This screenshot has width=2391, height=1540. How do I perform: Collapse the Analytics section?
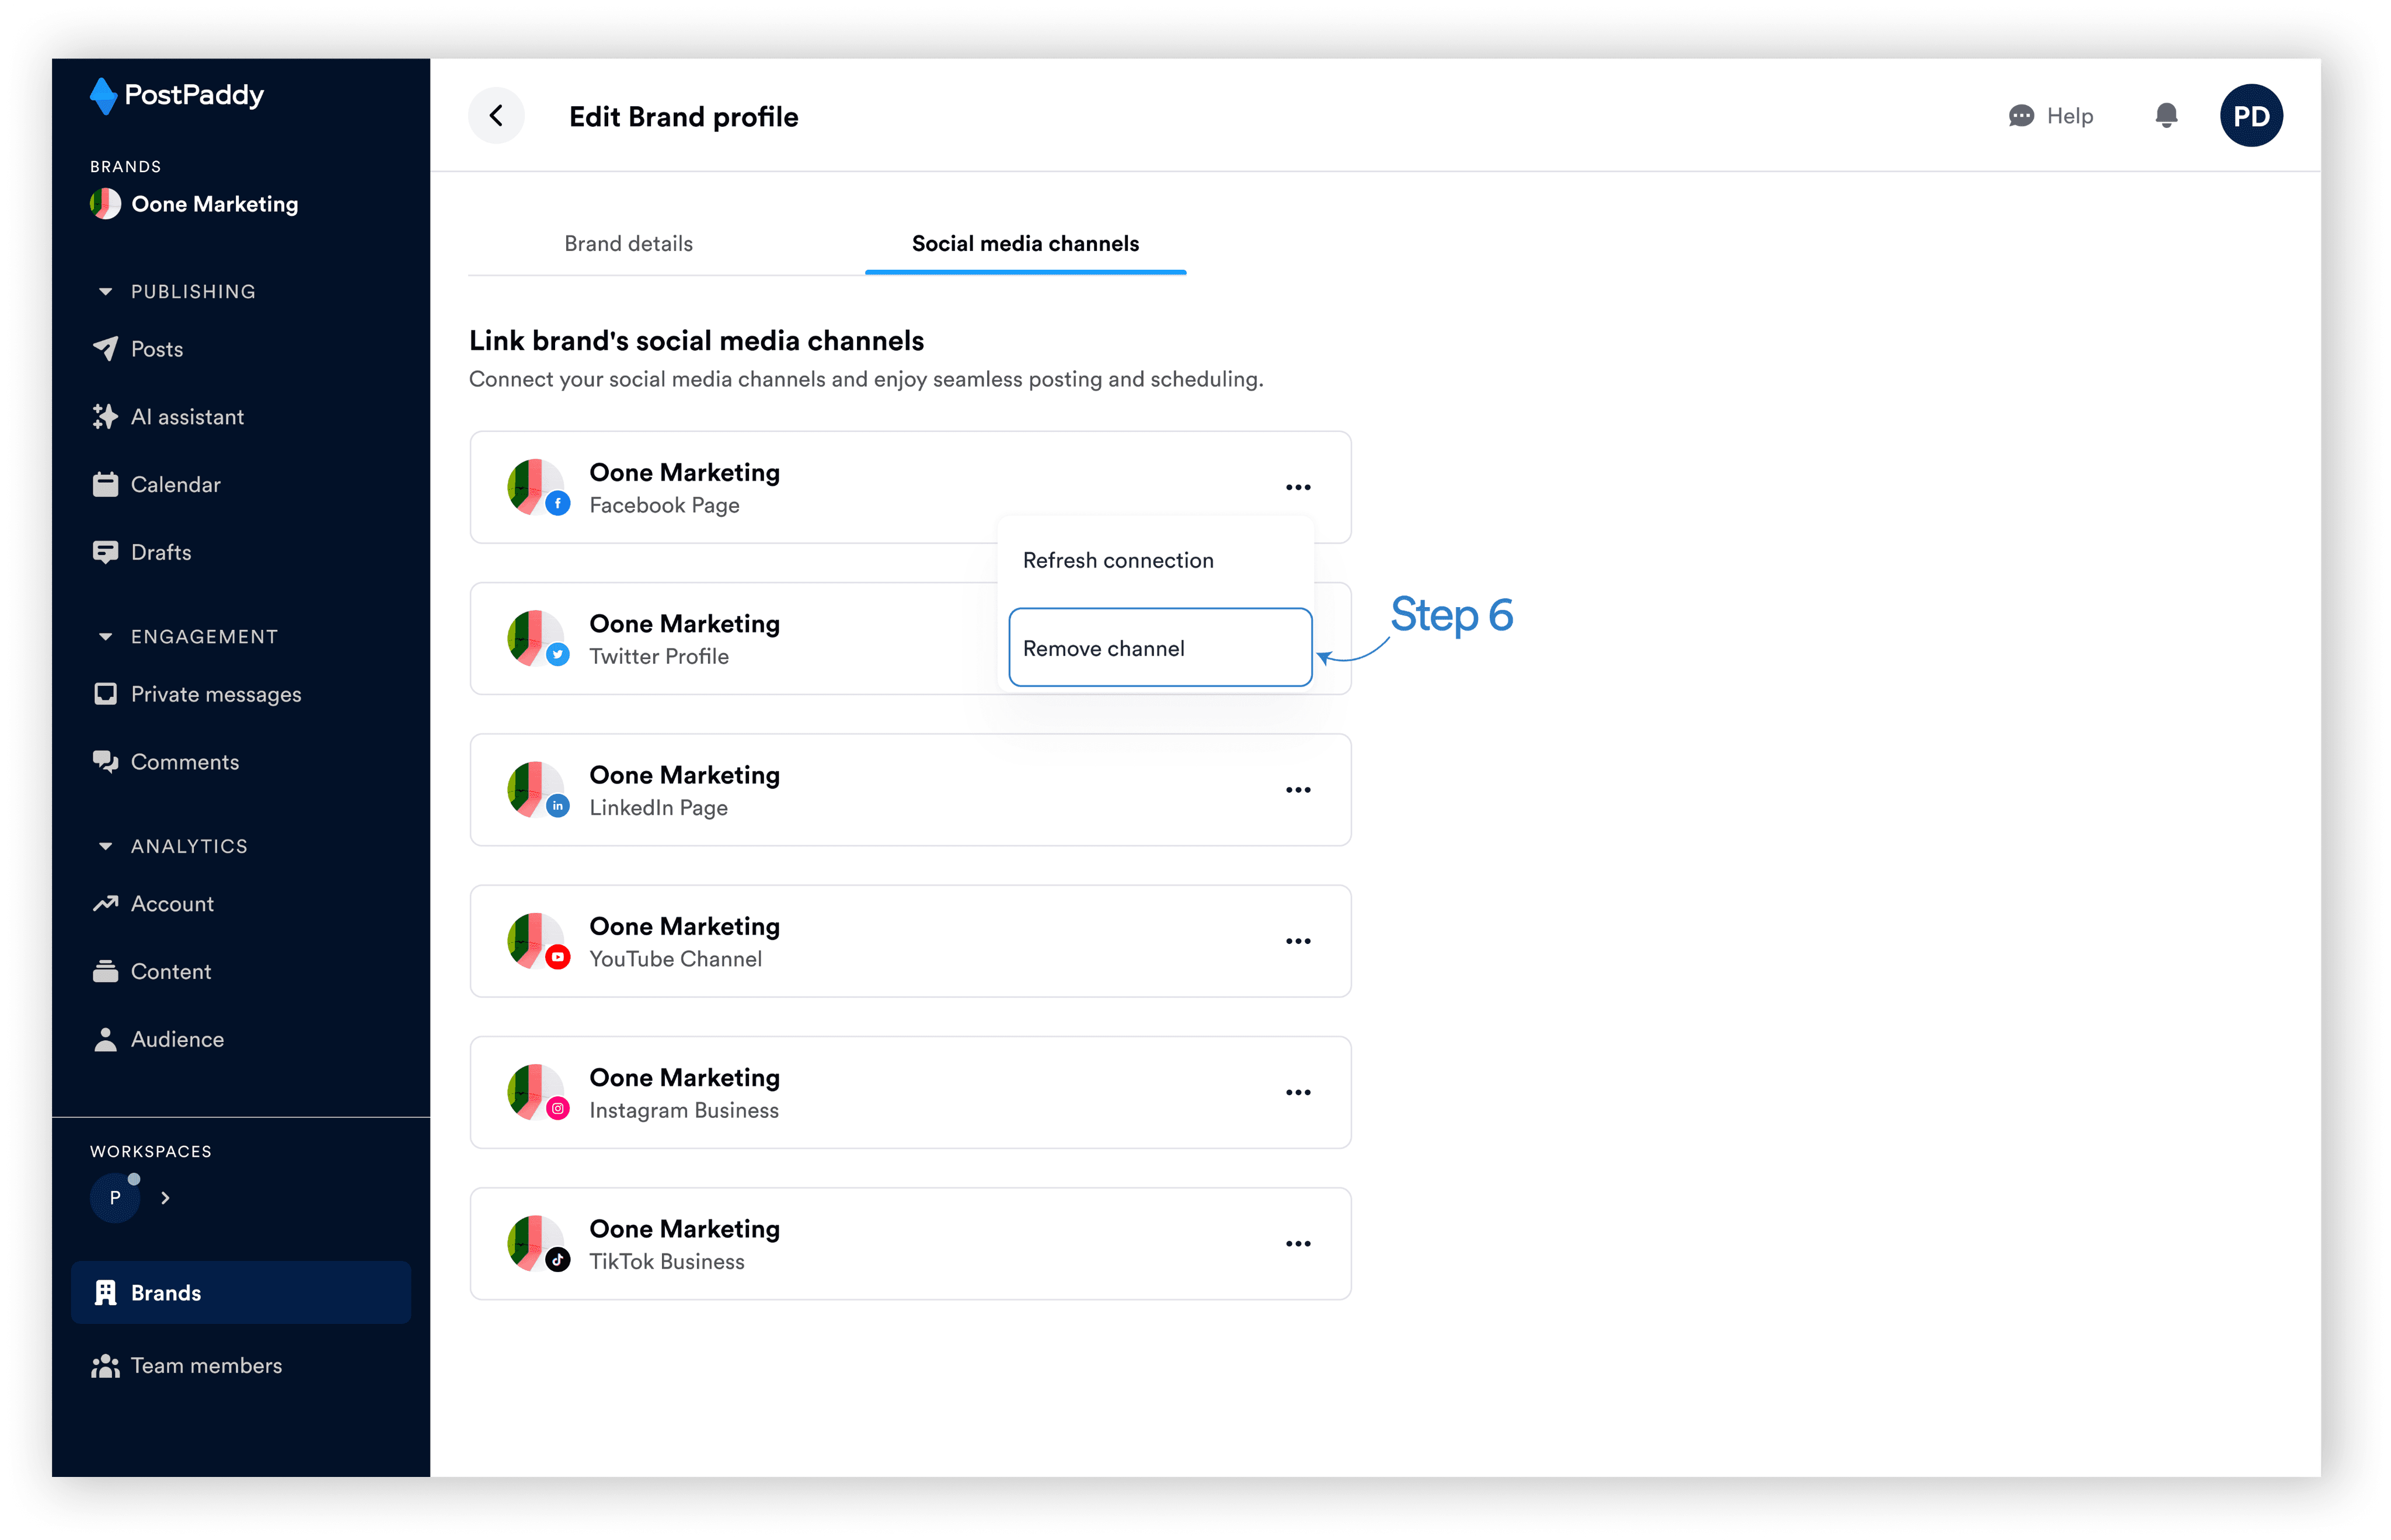coord(105,846)
